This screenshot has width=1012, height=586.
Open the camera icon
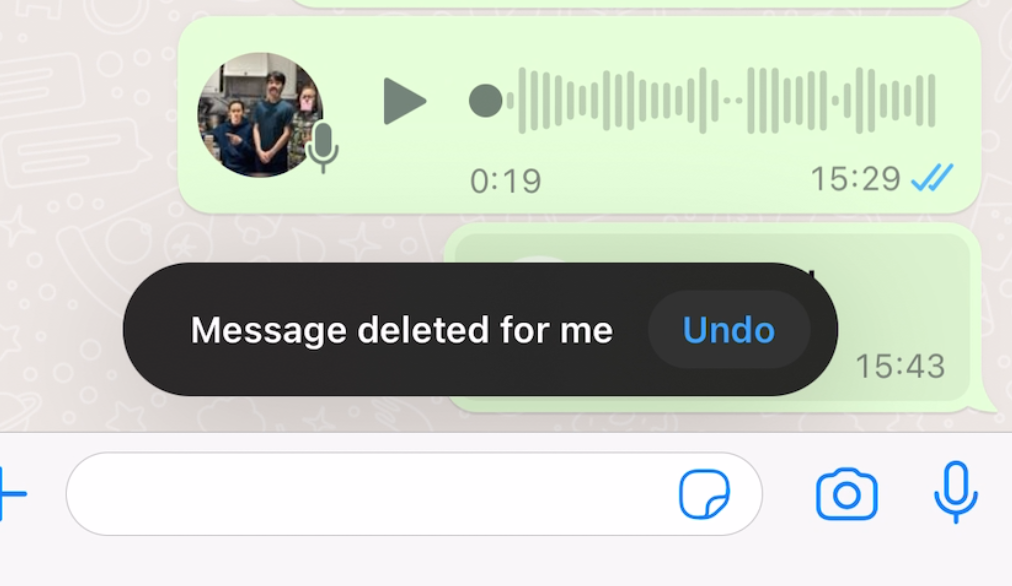coord(846,495)
